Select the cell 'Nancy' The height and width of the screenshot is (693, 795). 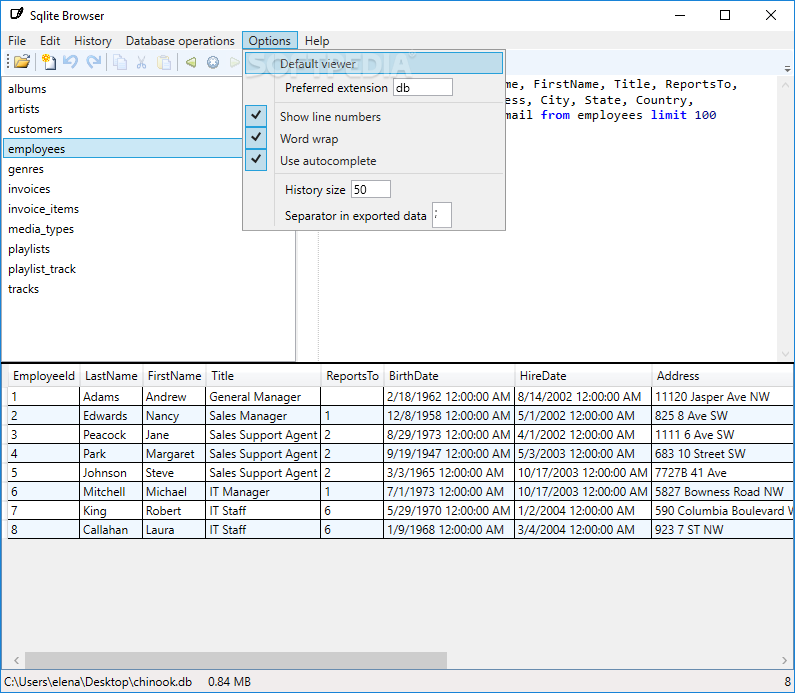[174, 416]
